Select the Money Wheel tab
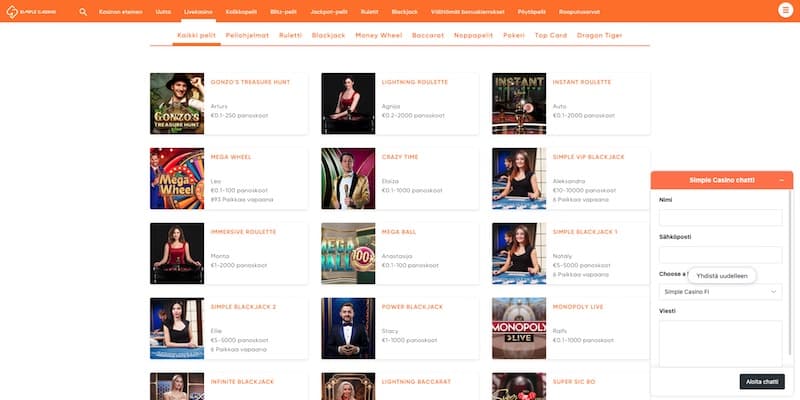 (379, 36)
